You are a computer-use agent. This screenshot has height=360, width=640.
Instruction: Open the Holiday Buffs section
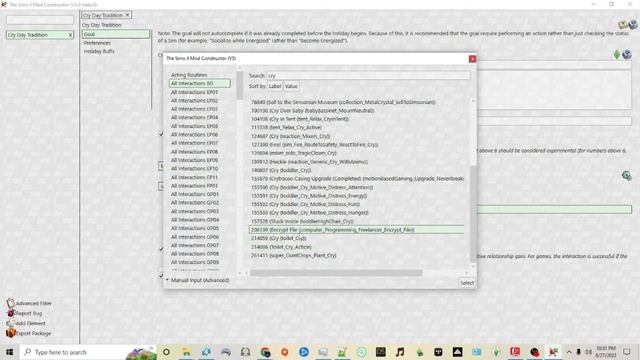tap(99, 51)
